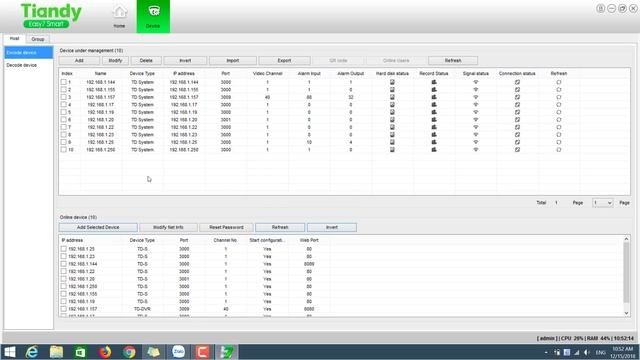Image resolution: width=640 pixels, height=360 pixels.
Task: Open the page number dropdown
Action: [x=602, y=203]
